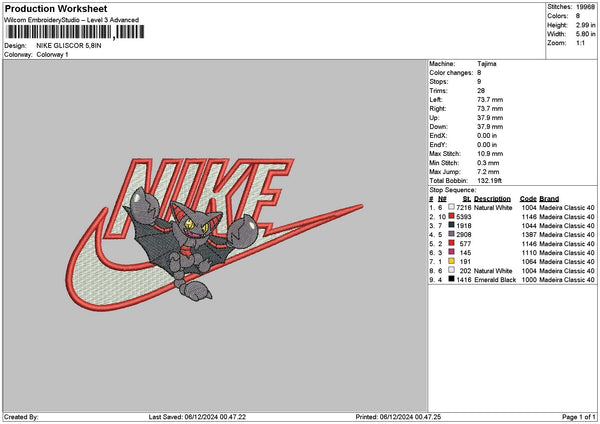Viewport: 600px width, 424px height.
Task: Click the Trims value 28
Action: pyautogui.click(x=481, y=91)
